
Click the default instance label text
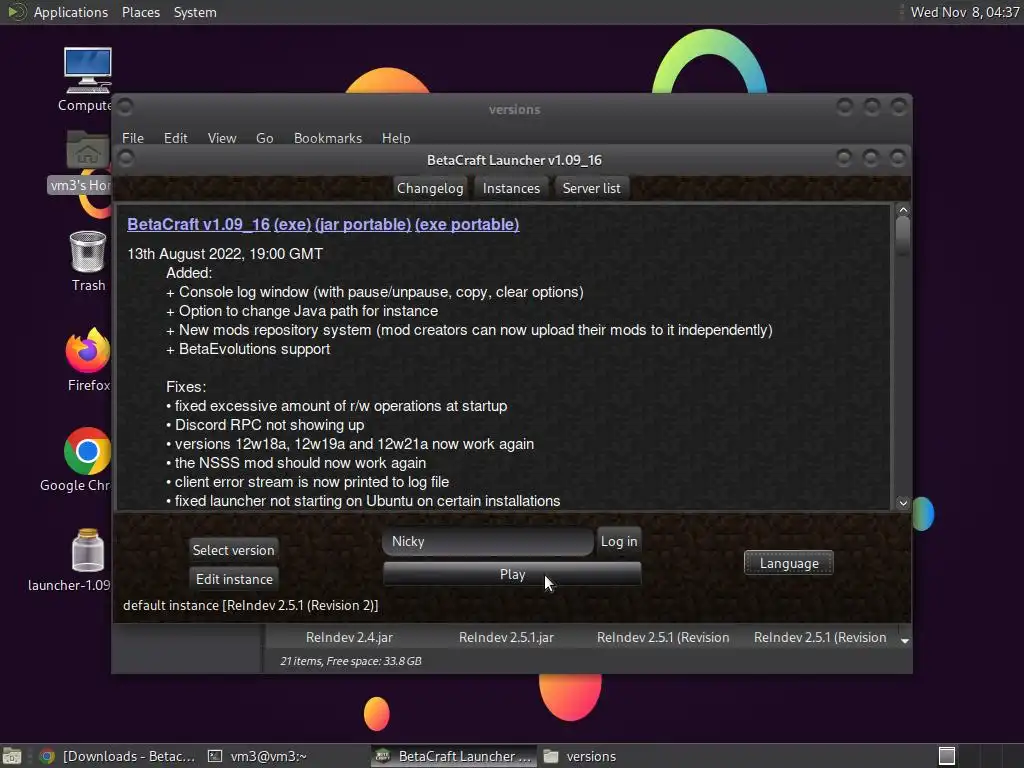251,605
